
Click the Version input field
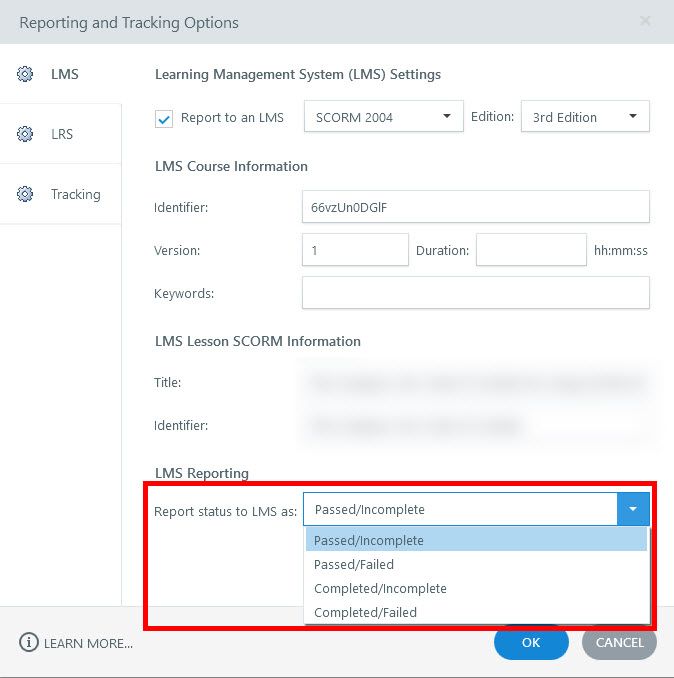(355, 250)
